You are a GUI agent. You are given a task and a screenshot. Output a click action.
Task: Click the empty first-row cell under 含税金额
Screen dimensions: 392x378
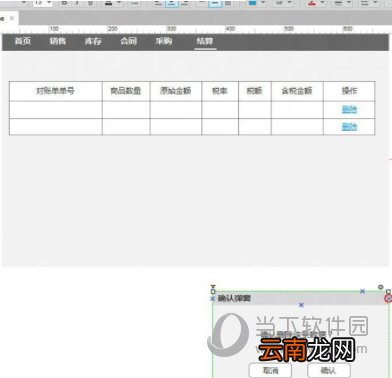point(297,110)
